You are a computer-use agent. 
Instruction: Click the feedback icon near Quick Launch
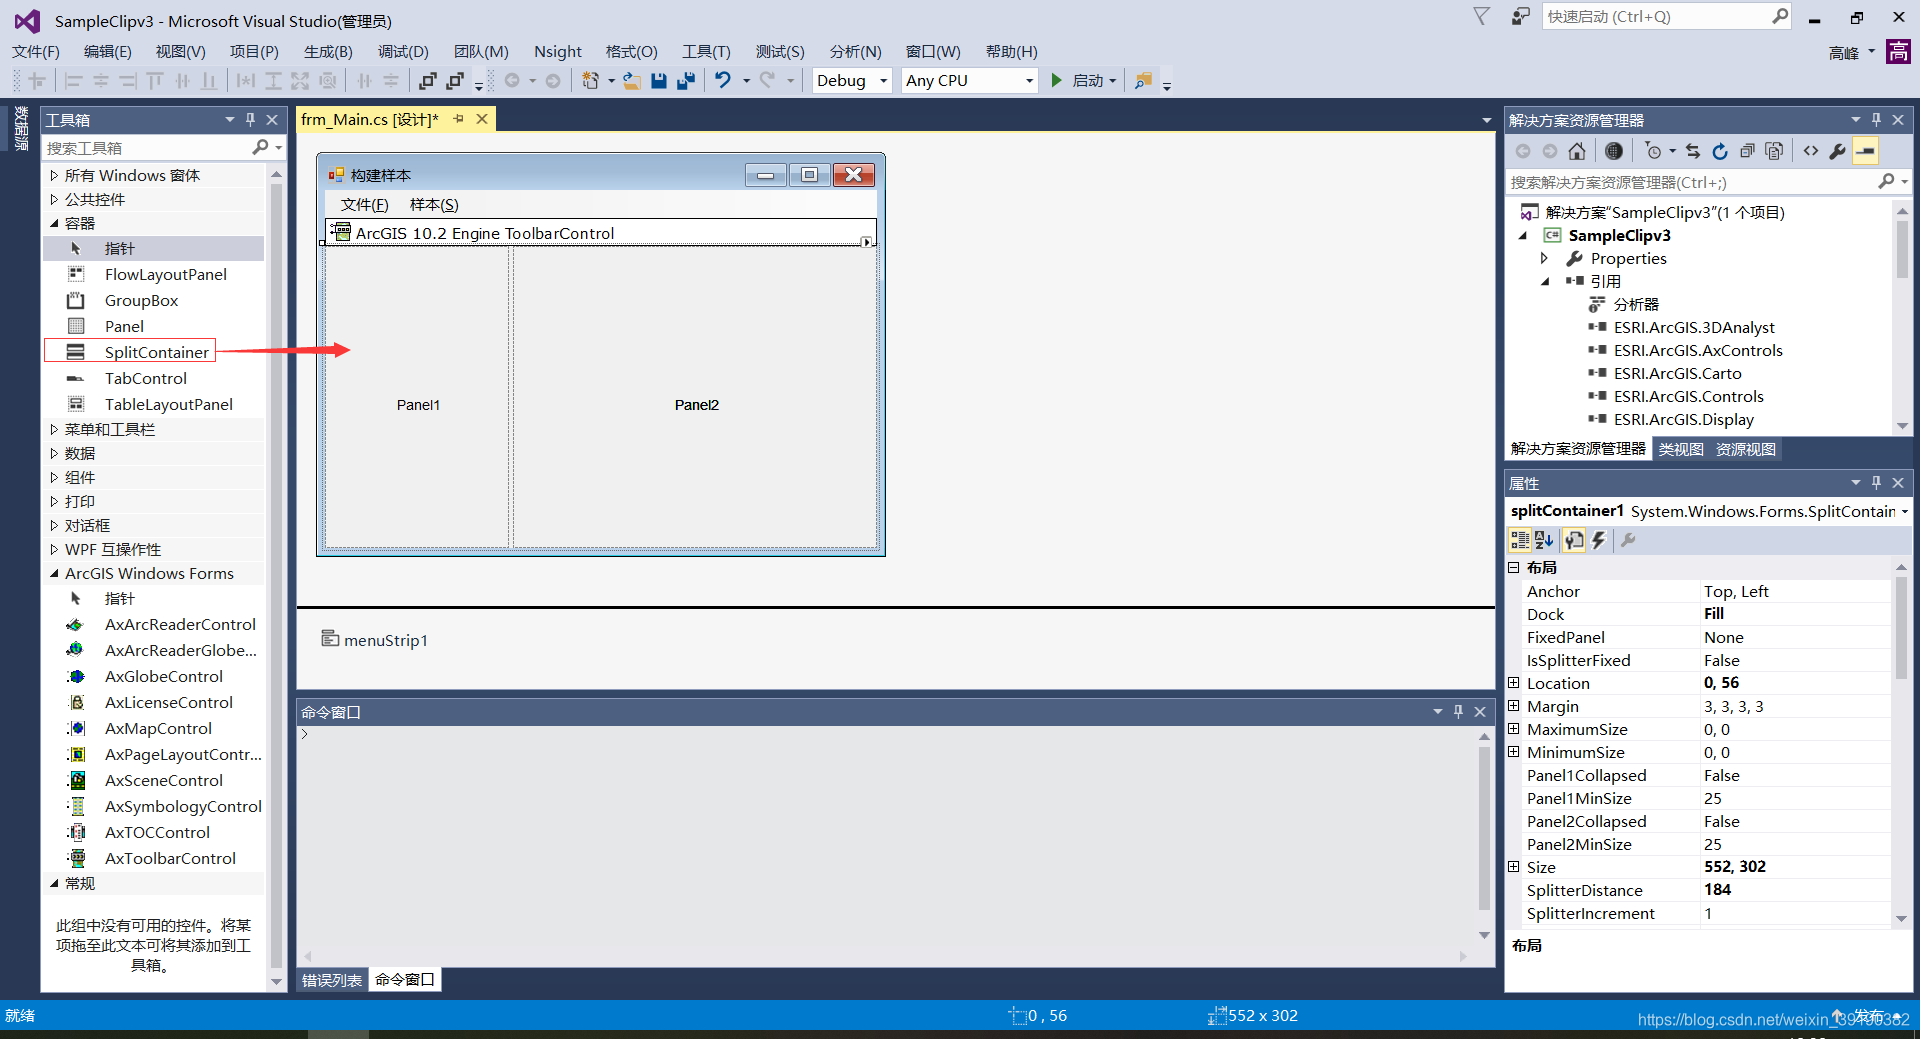(x=1520, y=17)
